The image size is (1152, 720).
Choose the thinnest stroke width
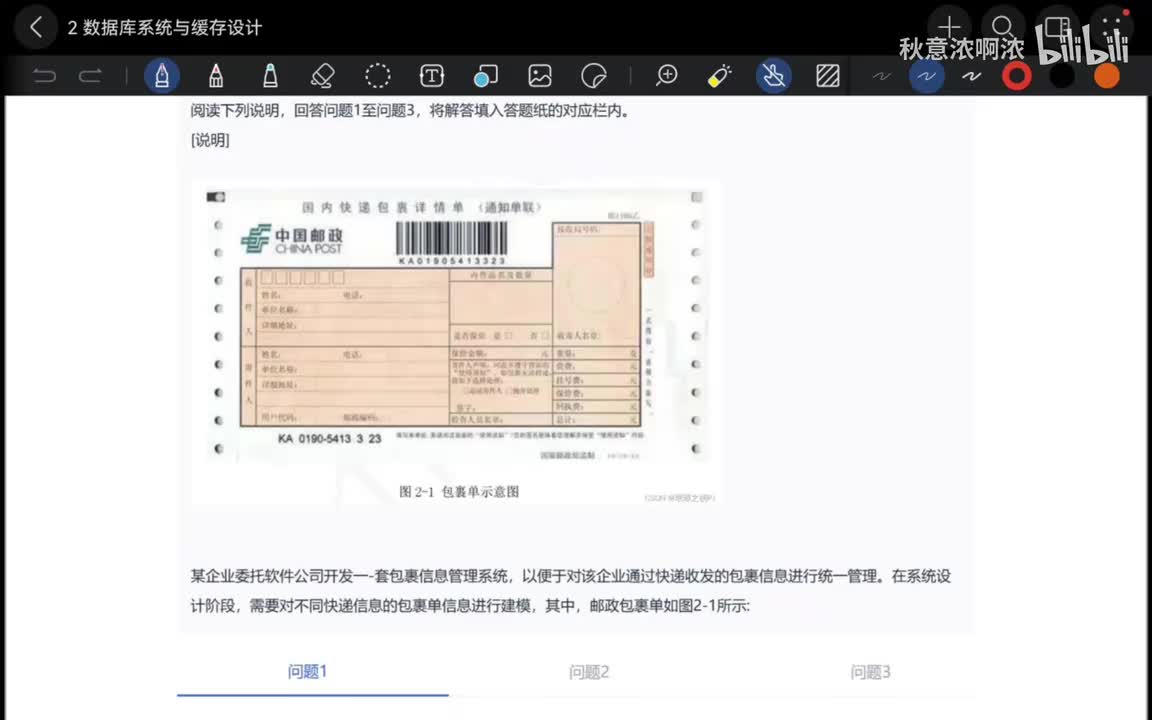881,76
